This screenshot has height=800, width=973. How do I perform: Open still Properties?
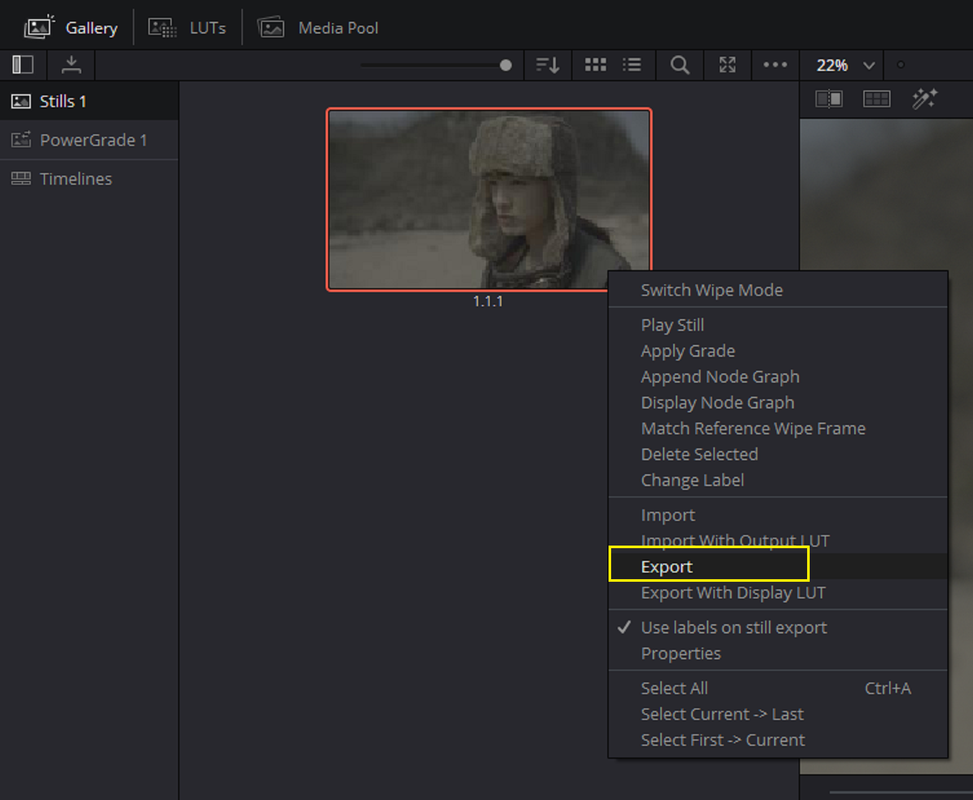[778, 654]
